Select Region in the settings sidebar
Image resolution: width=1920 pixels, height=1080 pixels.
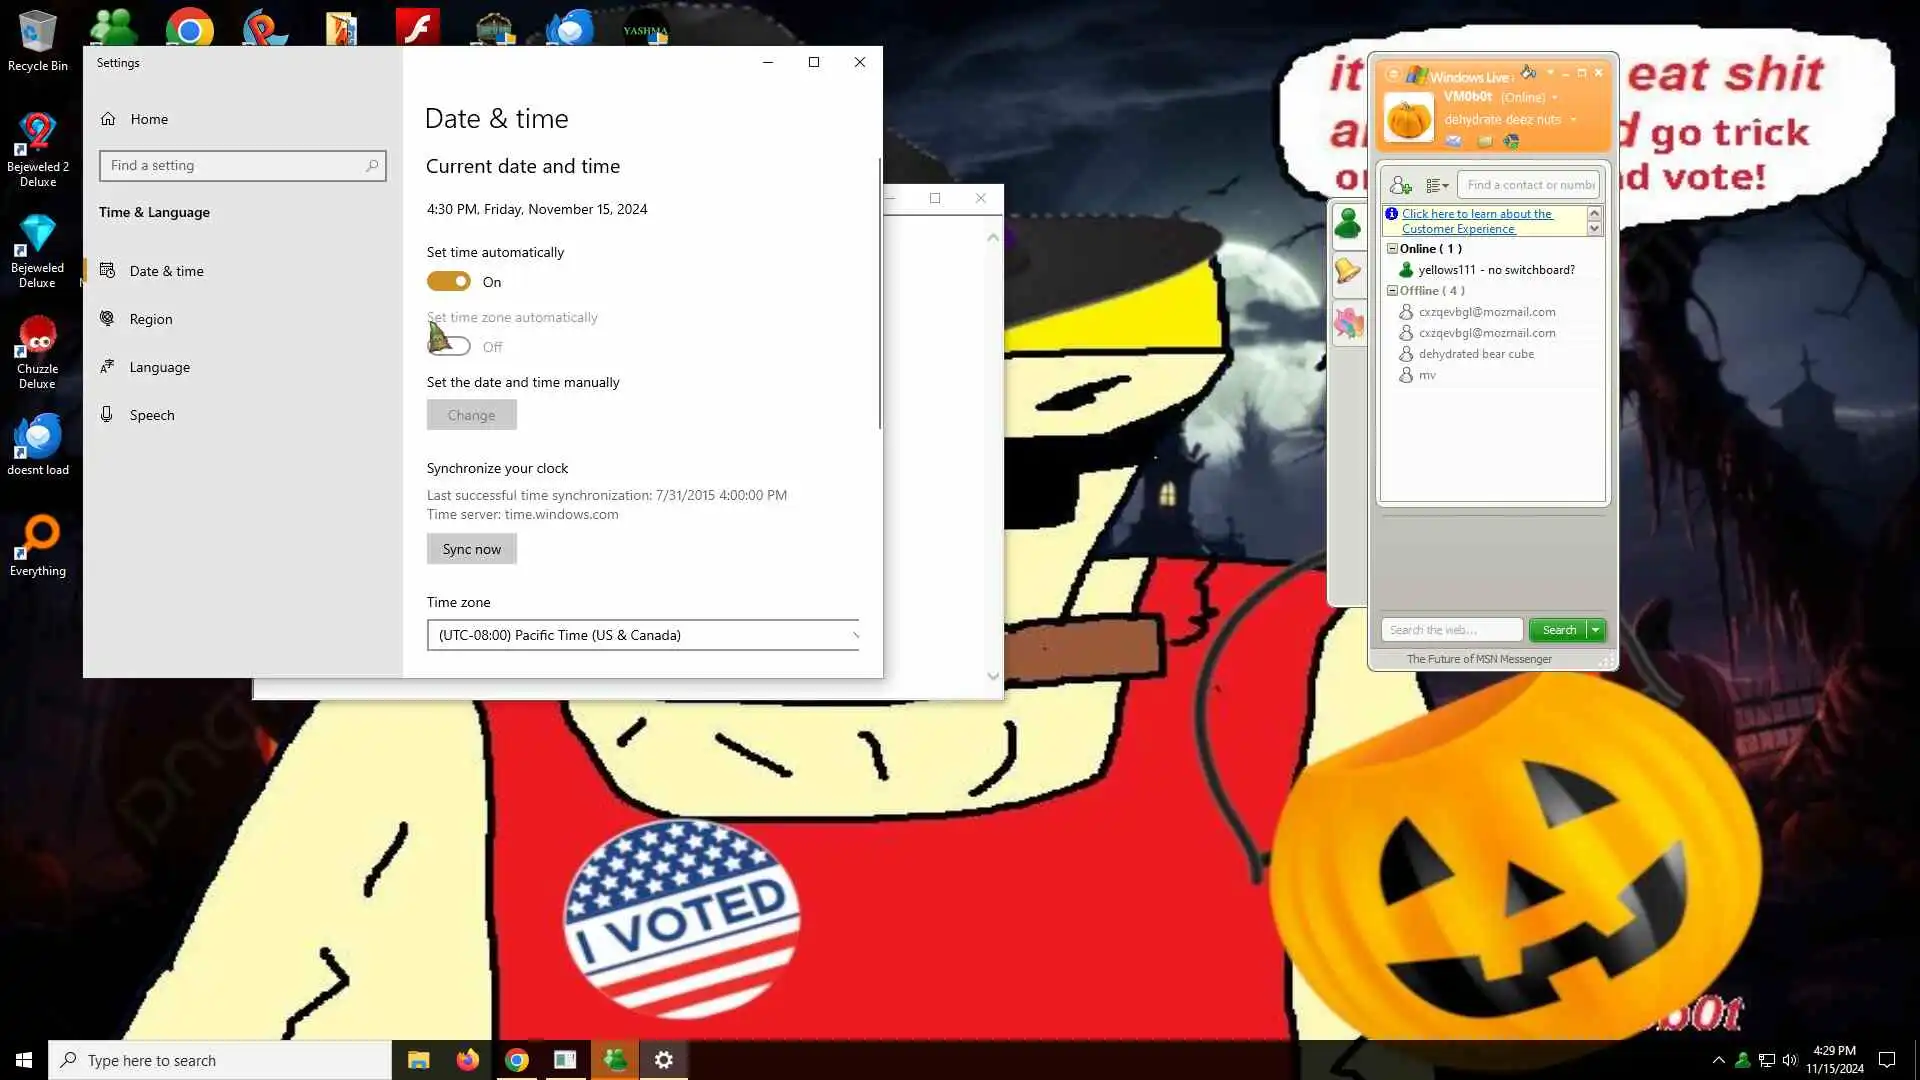tap(151, 319)
